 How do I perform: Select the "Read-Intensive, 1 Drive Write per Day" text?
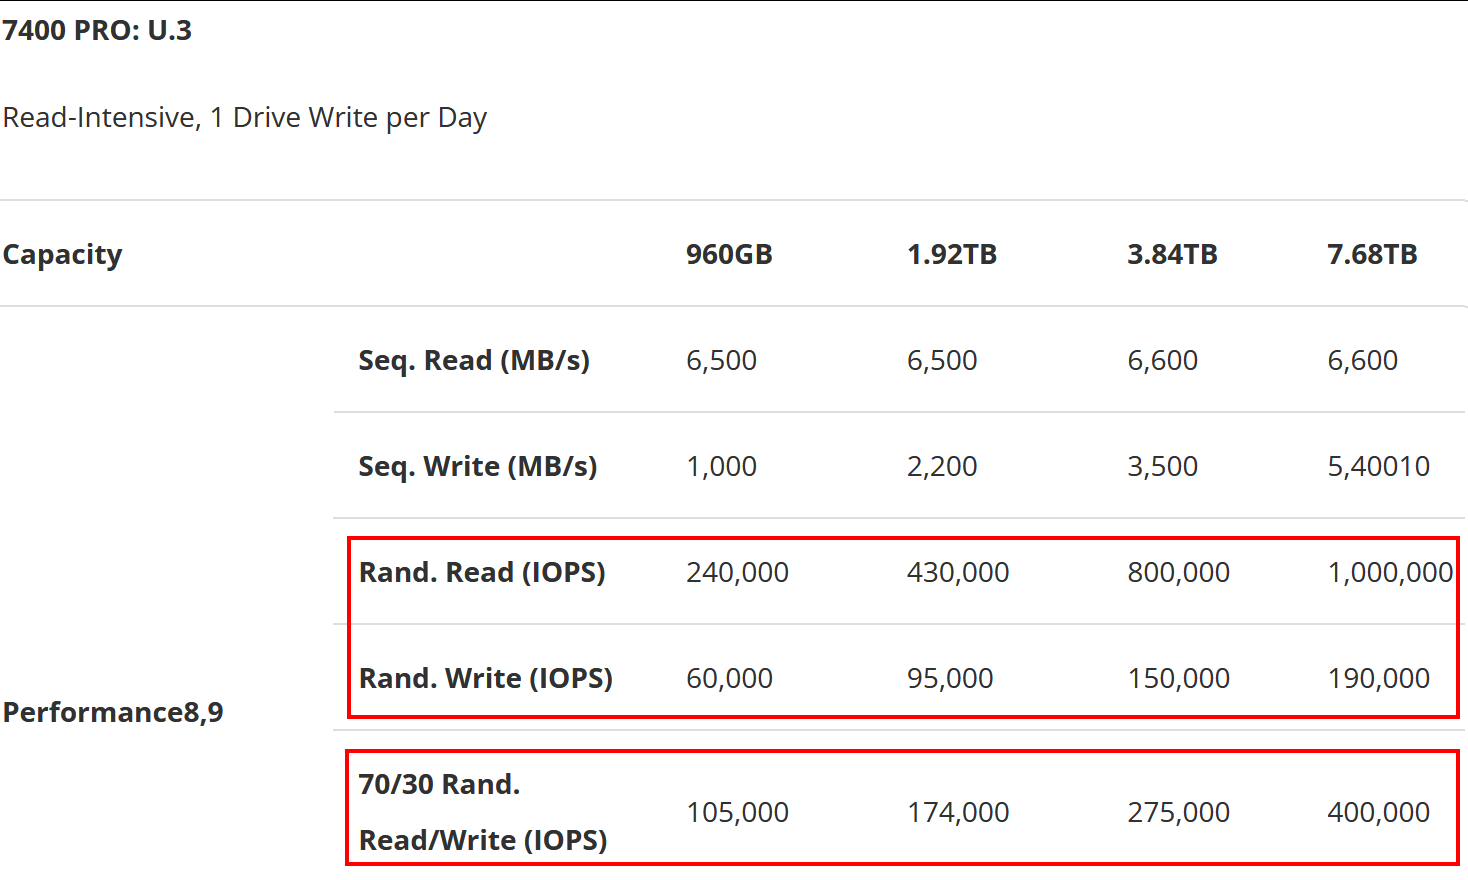point(245,118)
